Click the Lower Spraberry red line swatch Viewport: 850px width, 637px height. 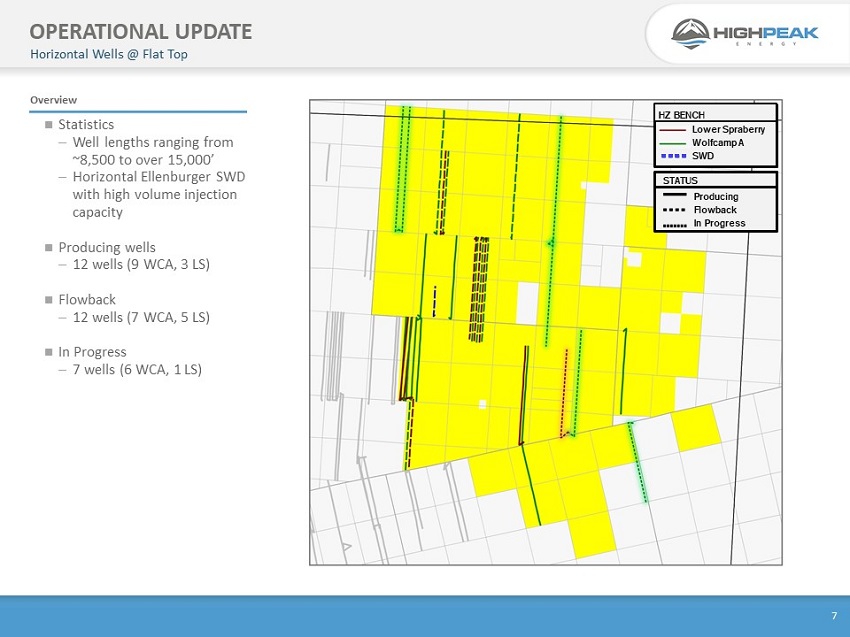pyautogui.click(x=673, y=130)
